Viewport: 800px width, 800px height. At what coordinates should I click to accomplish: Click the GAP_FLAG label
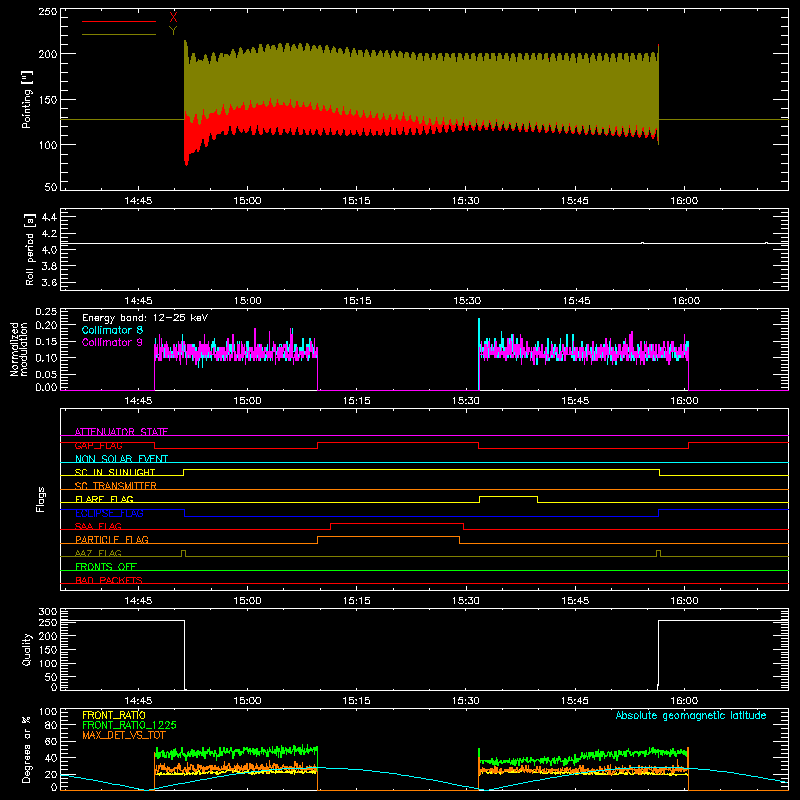click(98, 445)
